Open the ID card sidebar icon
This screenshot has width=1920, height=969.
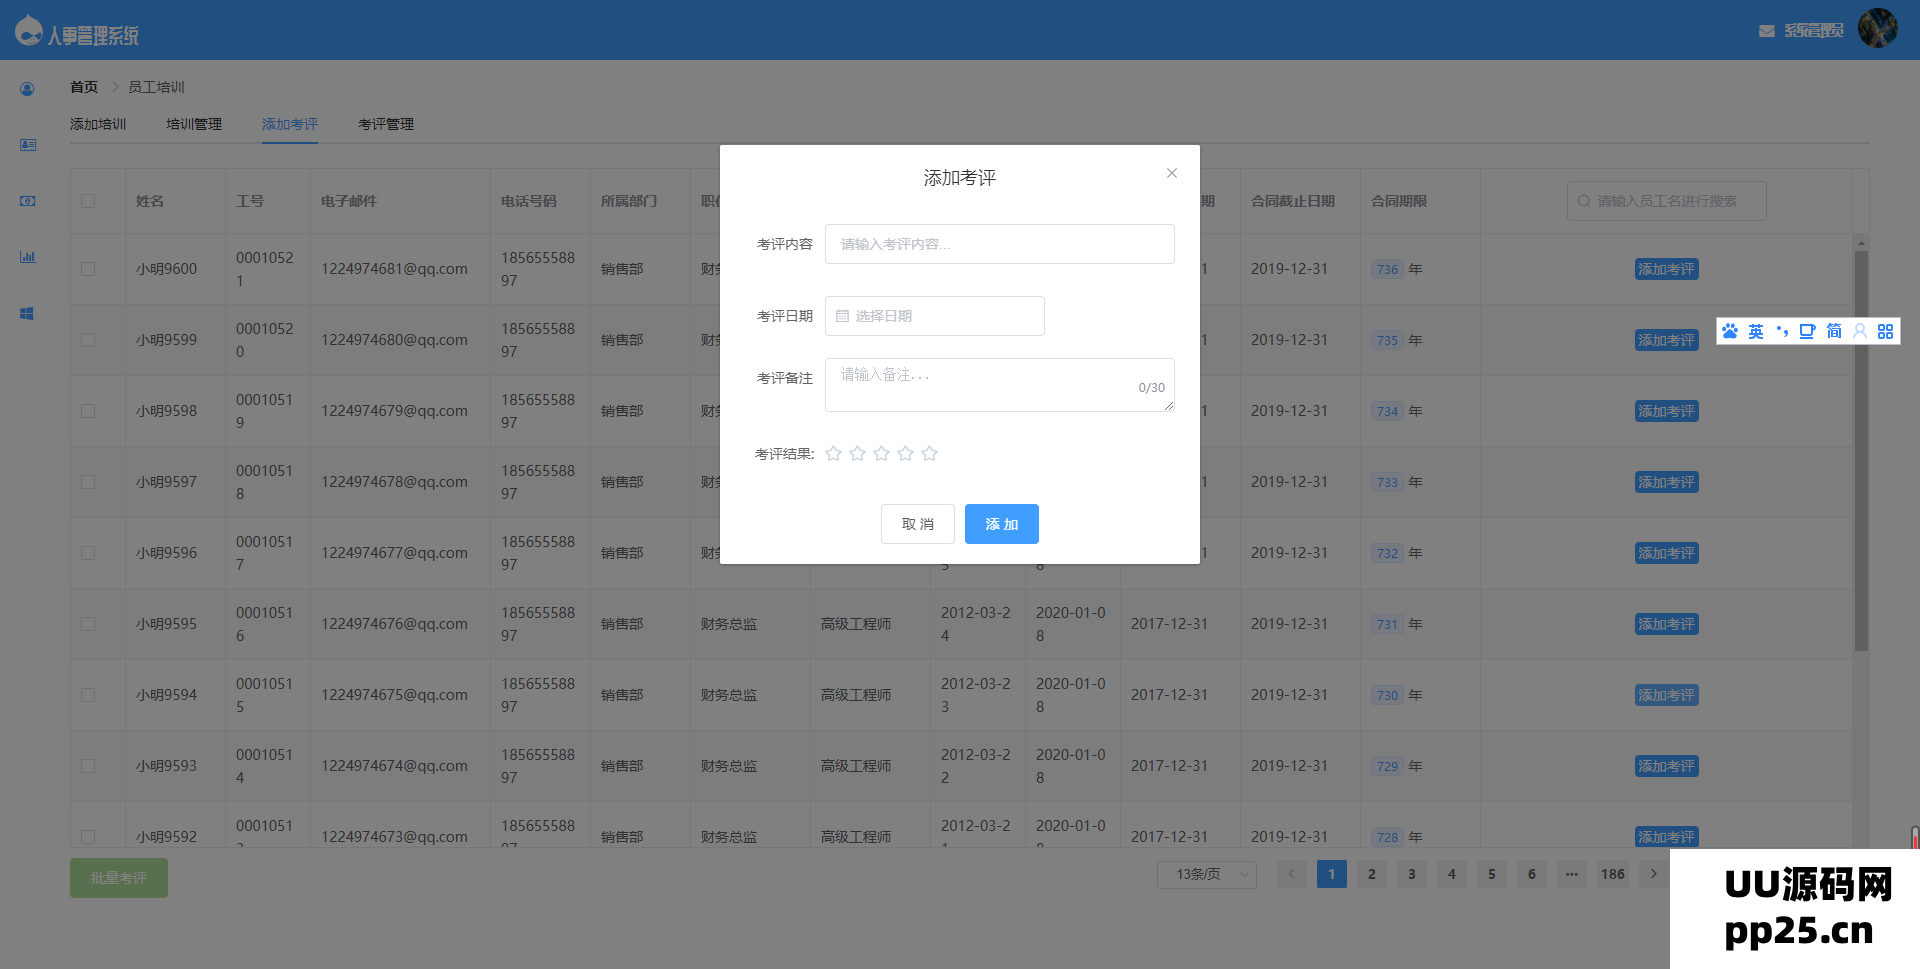(x=27, y=145)
